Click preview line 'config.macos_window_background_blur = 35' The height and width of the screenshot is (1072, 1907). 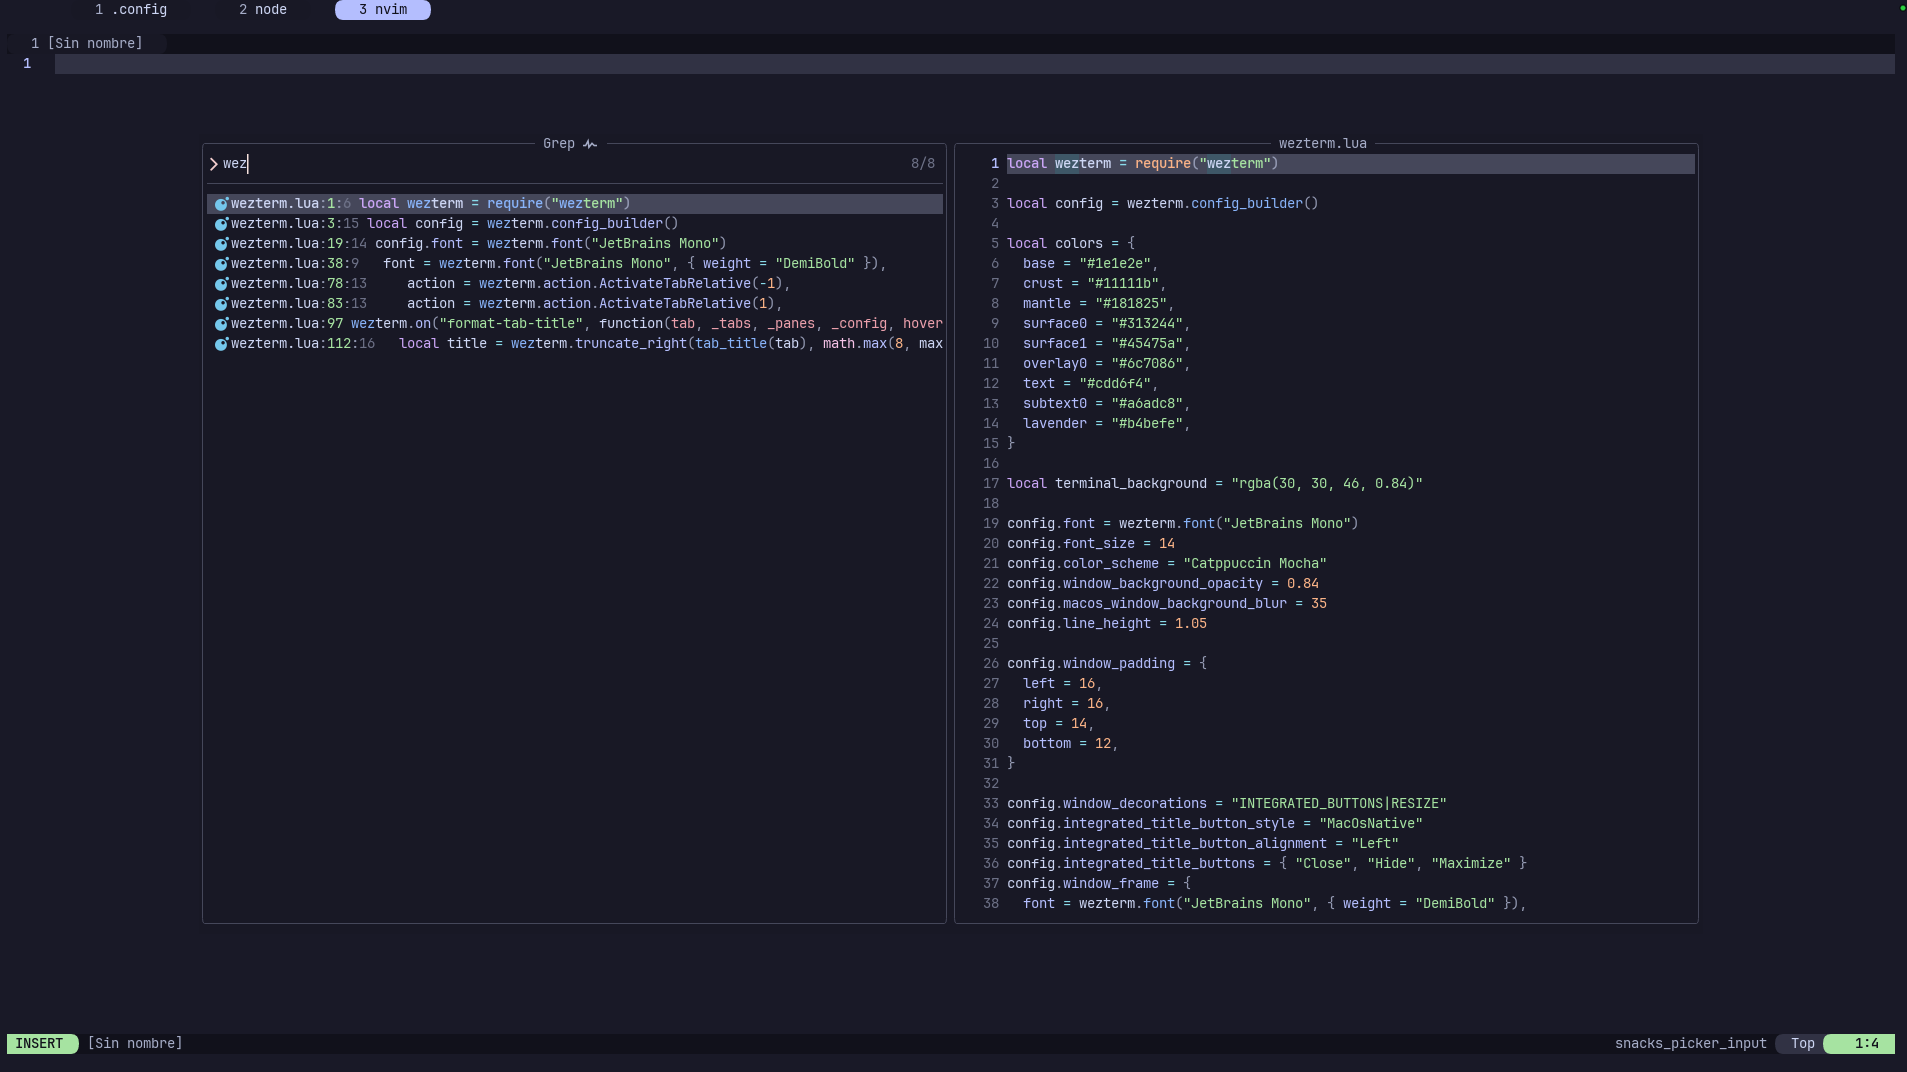pyautogui.click(x=1167, y=604)
